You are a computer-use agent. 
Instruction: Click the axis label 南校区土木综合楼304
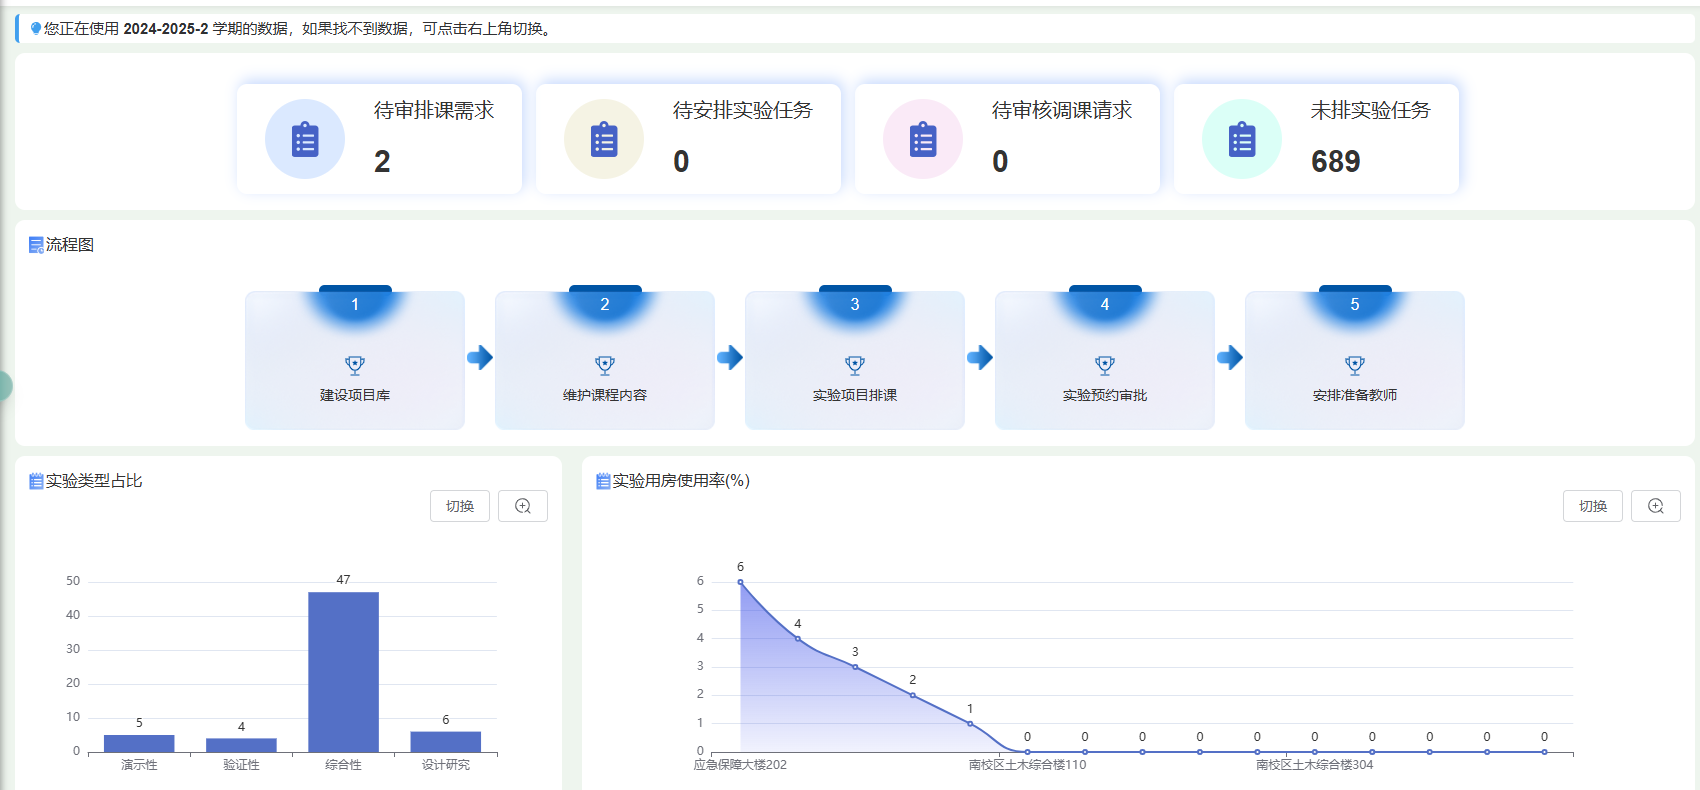point(1315,765)
